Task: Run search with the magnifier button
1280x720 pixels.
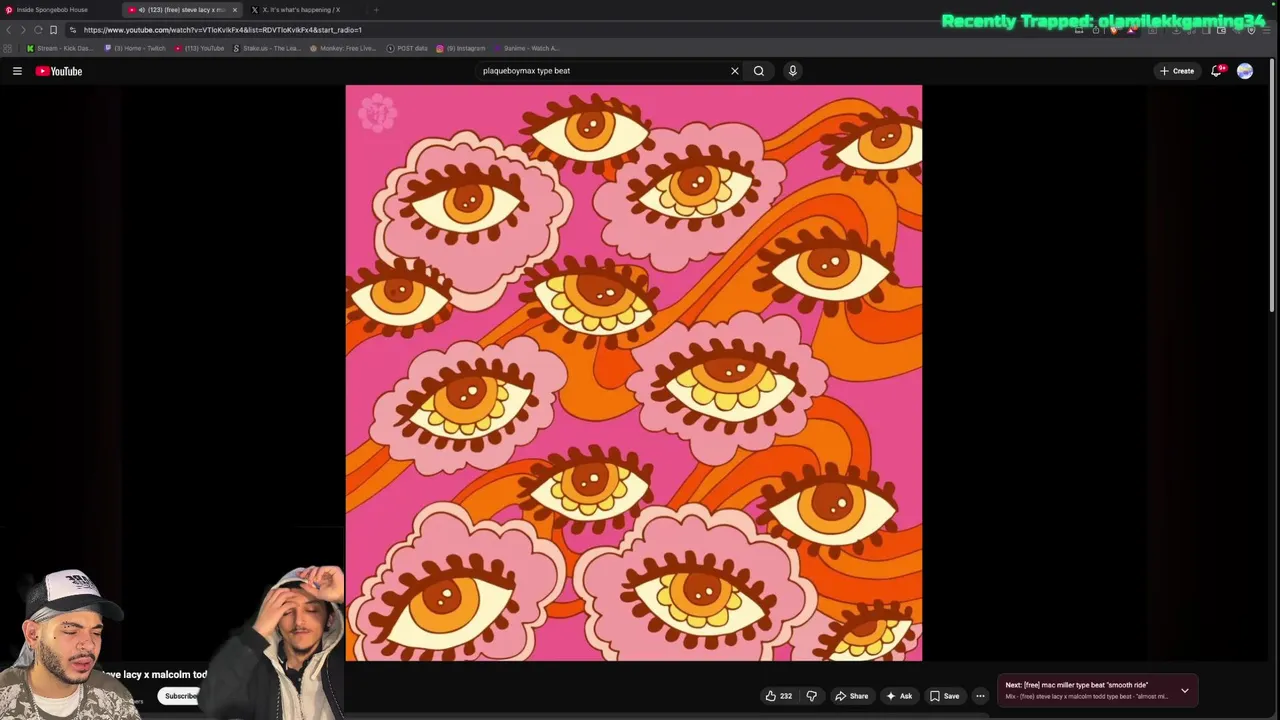Action: 759,71
